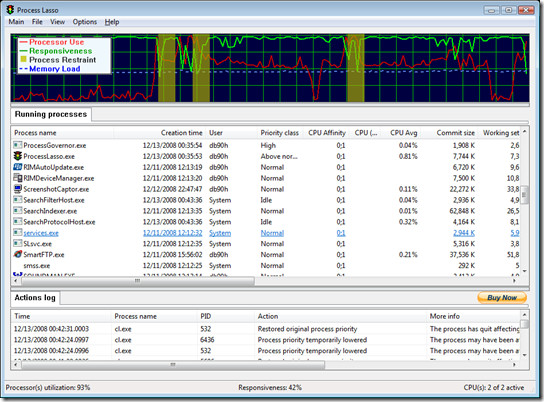Open the Main menu
The image size is (544, 402).
[x=16, y=22]
